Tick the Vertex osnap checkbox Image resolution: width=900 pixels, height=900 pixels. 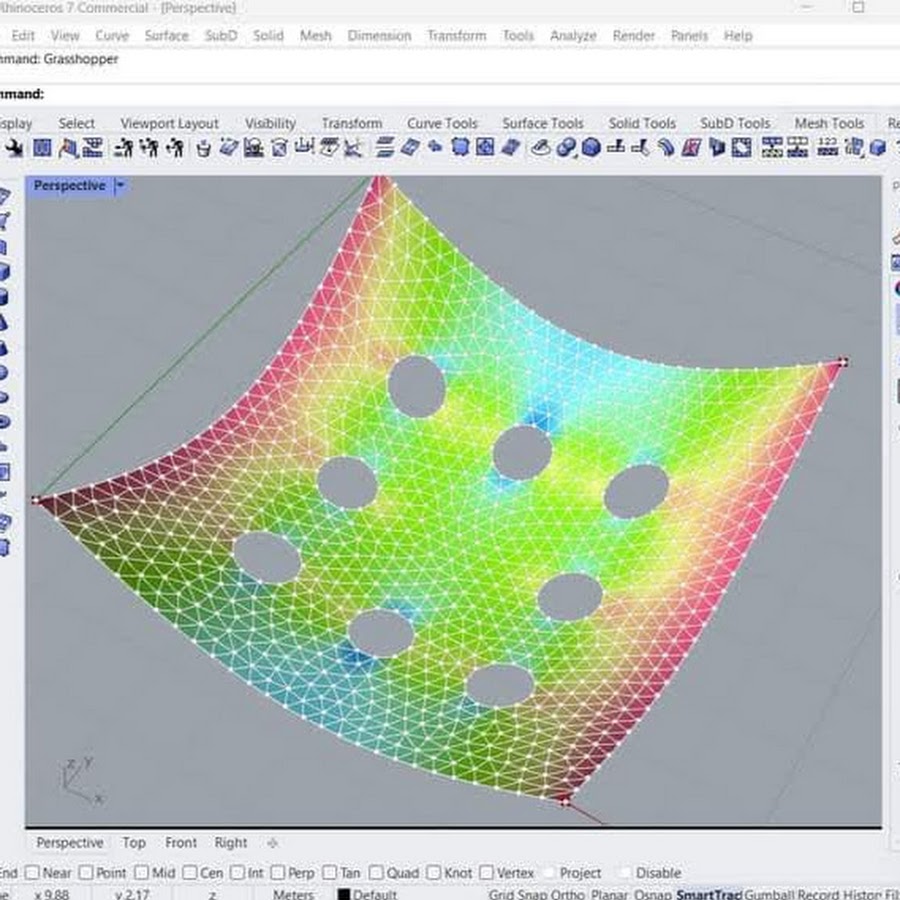[x=488, y=873]
